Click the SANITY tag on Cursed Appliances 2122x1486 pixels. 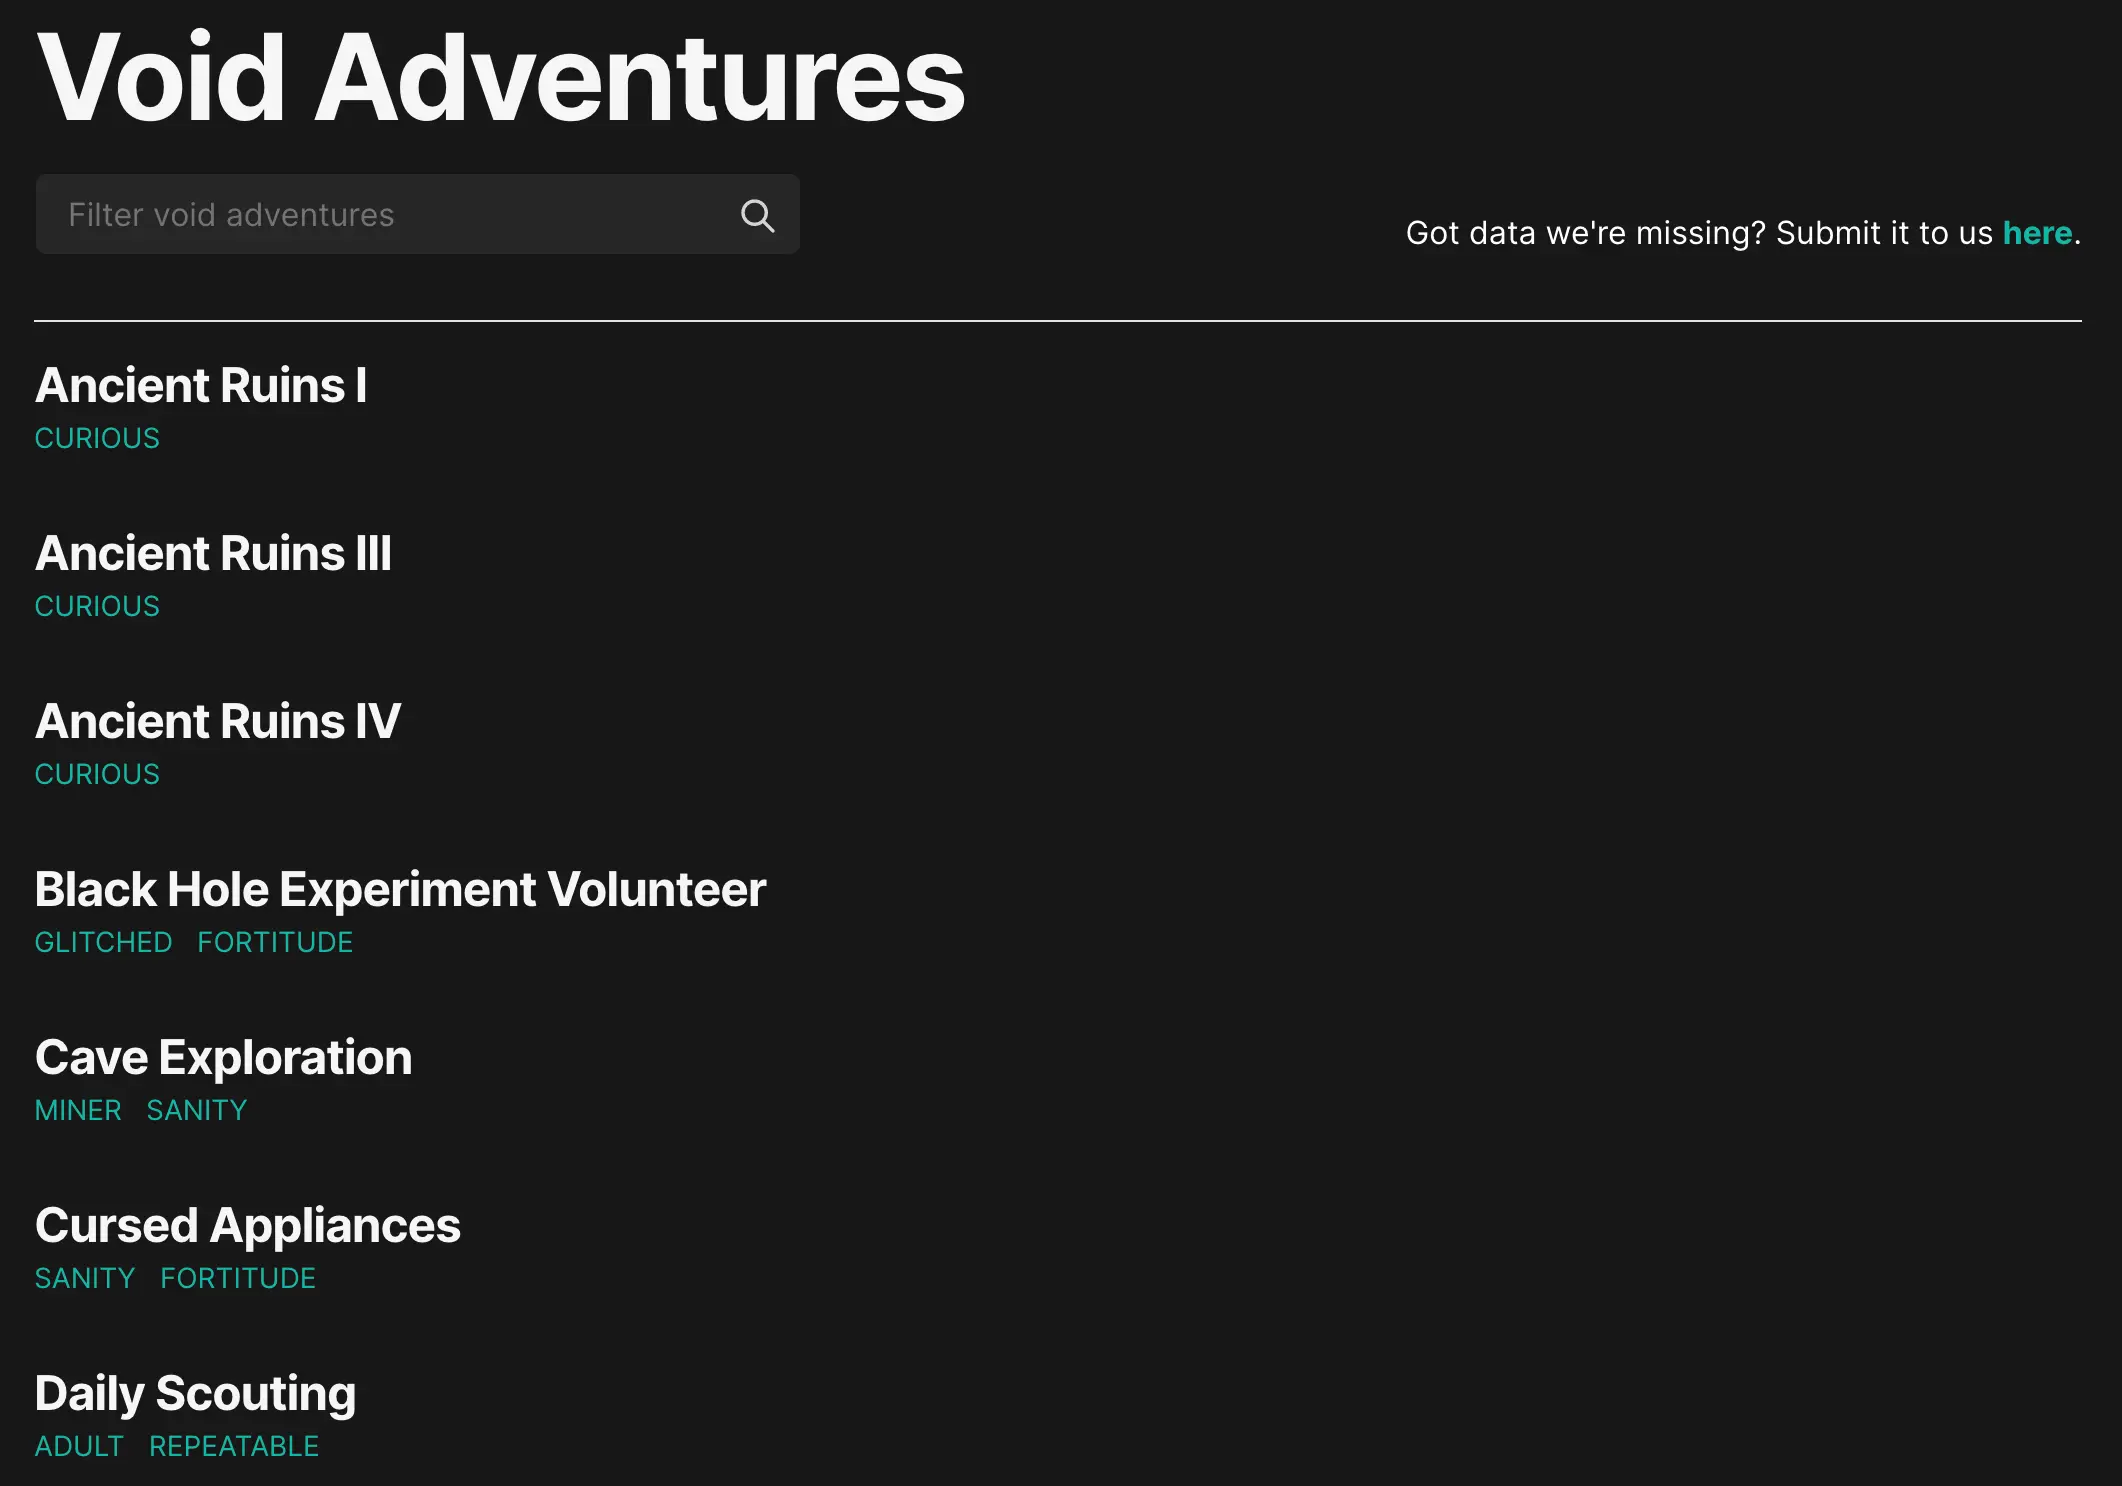click(x=84, y=1278)
